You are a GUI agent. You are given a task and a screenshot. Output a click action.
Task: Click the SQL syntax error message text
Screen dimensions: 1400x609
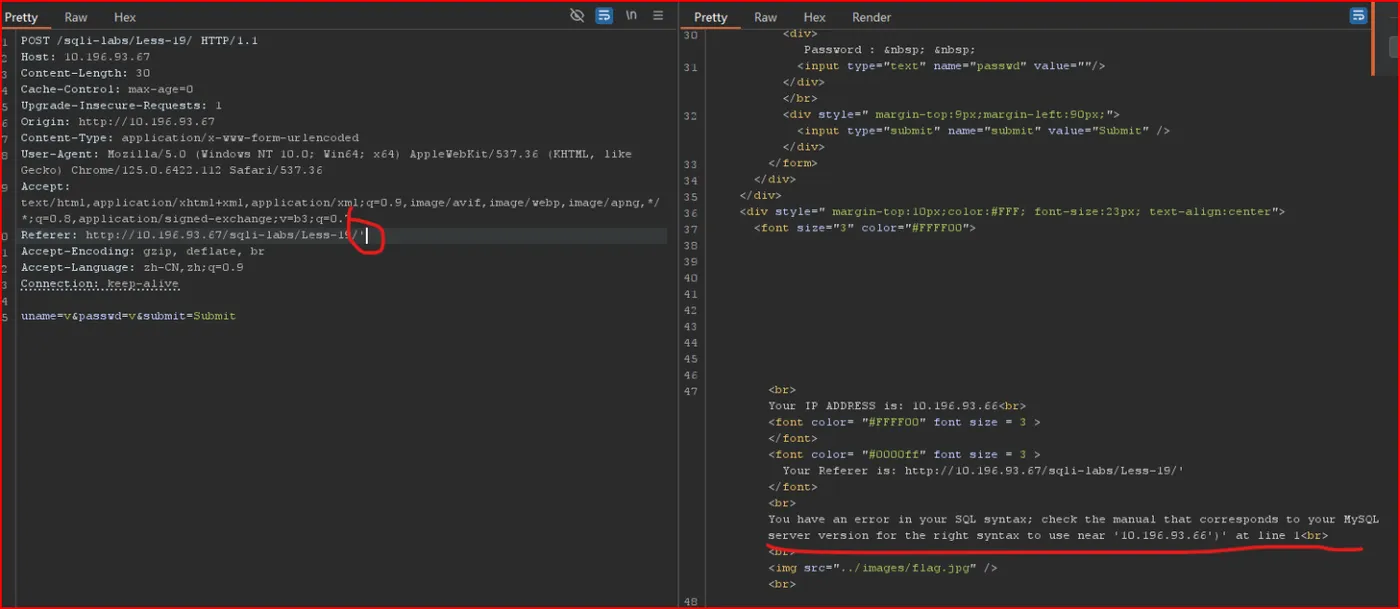1073,527
